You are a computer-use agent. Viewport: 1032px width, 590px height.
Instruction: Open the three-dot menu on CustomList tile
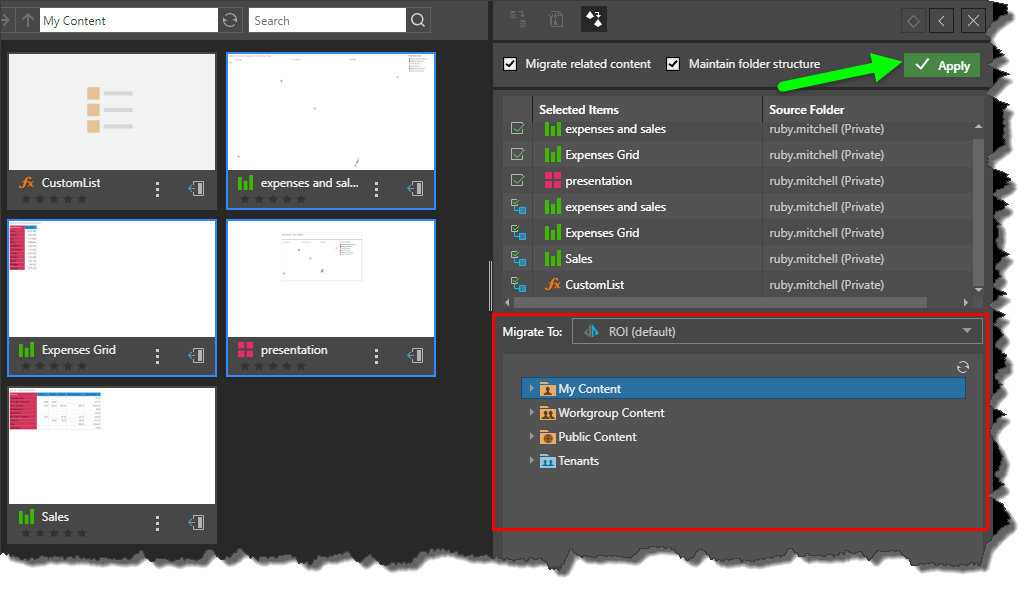pyautogui.click(x=158, y=188)
